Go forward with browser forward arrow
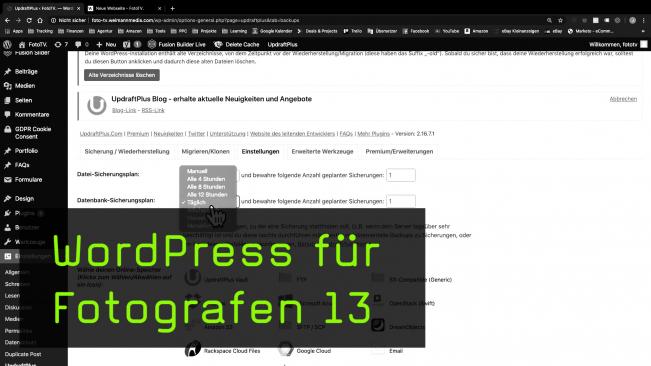 tap(18, 20)
